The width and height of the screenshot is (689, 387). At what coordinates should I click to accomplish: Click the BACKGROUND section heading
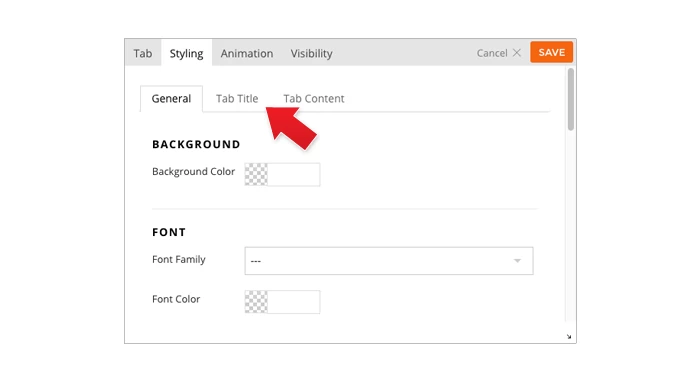pos(196,145)
